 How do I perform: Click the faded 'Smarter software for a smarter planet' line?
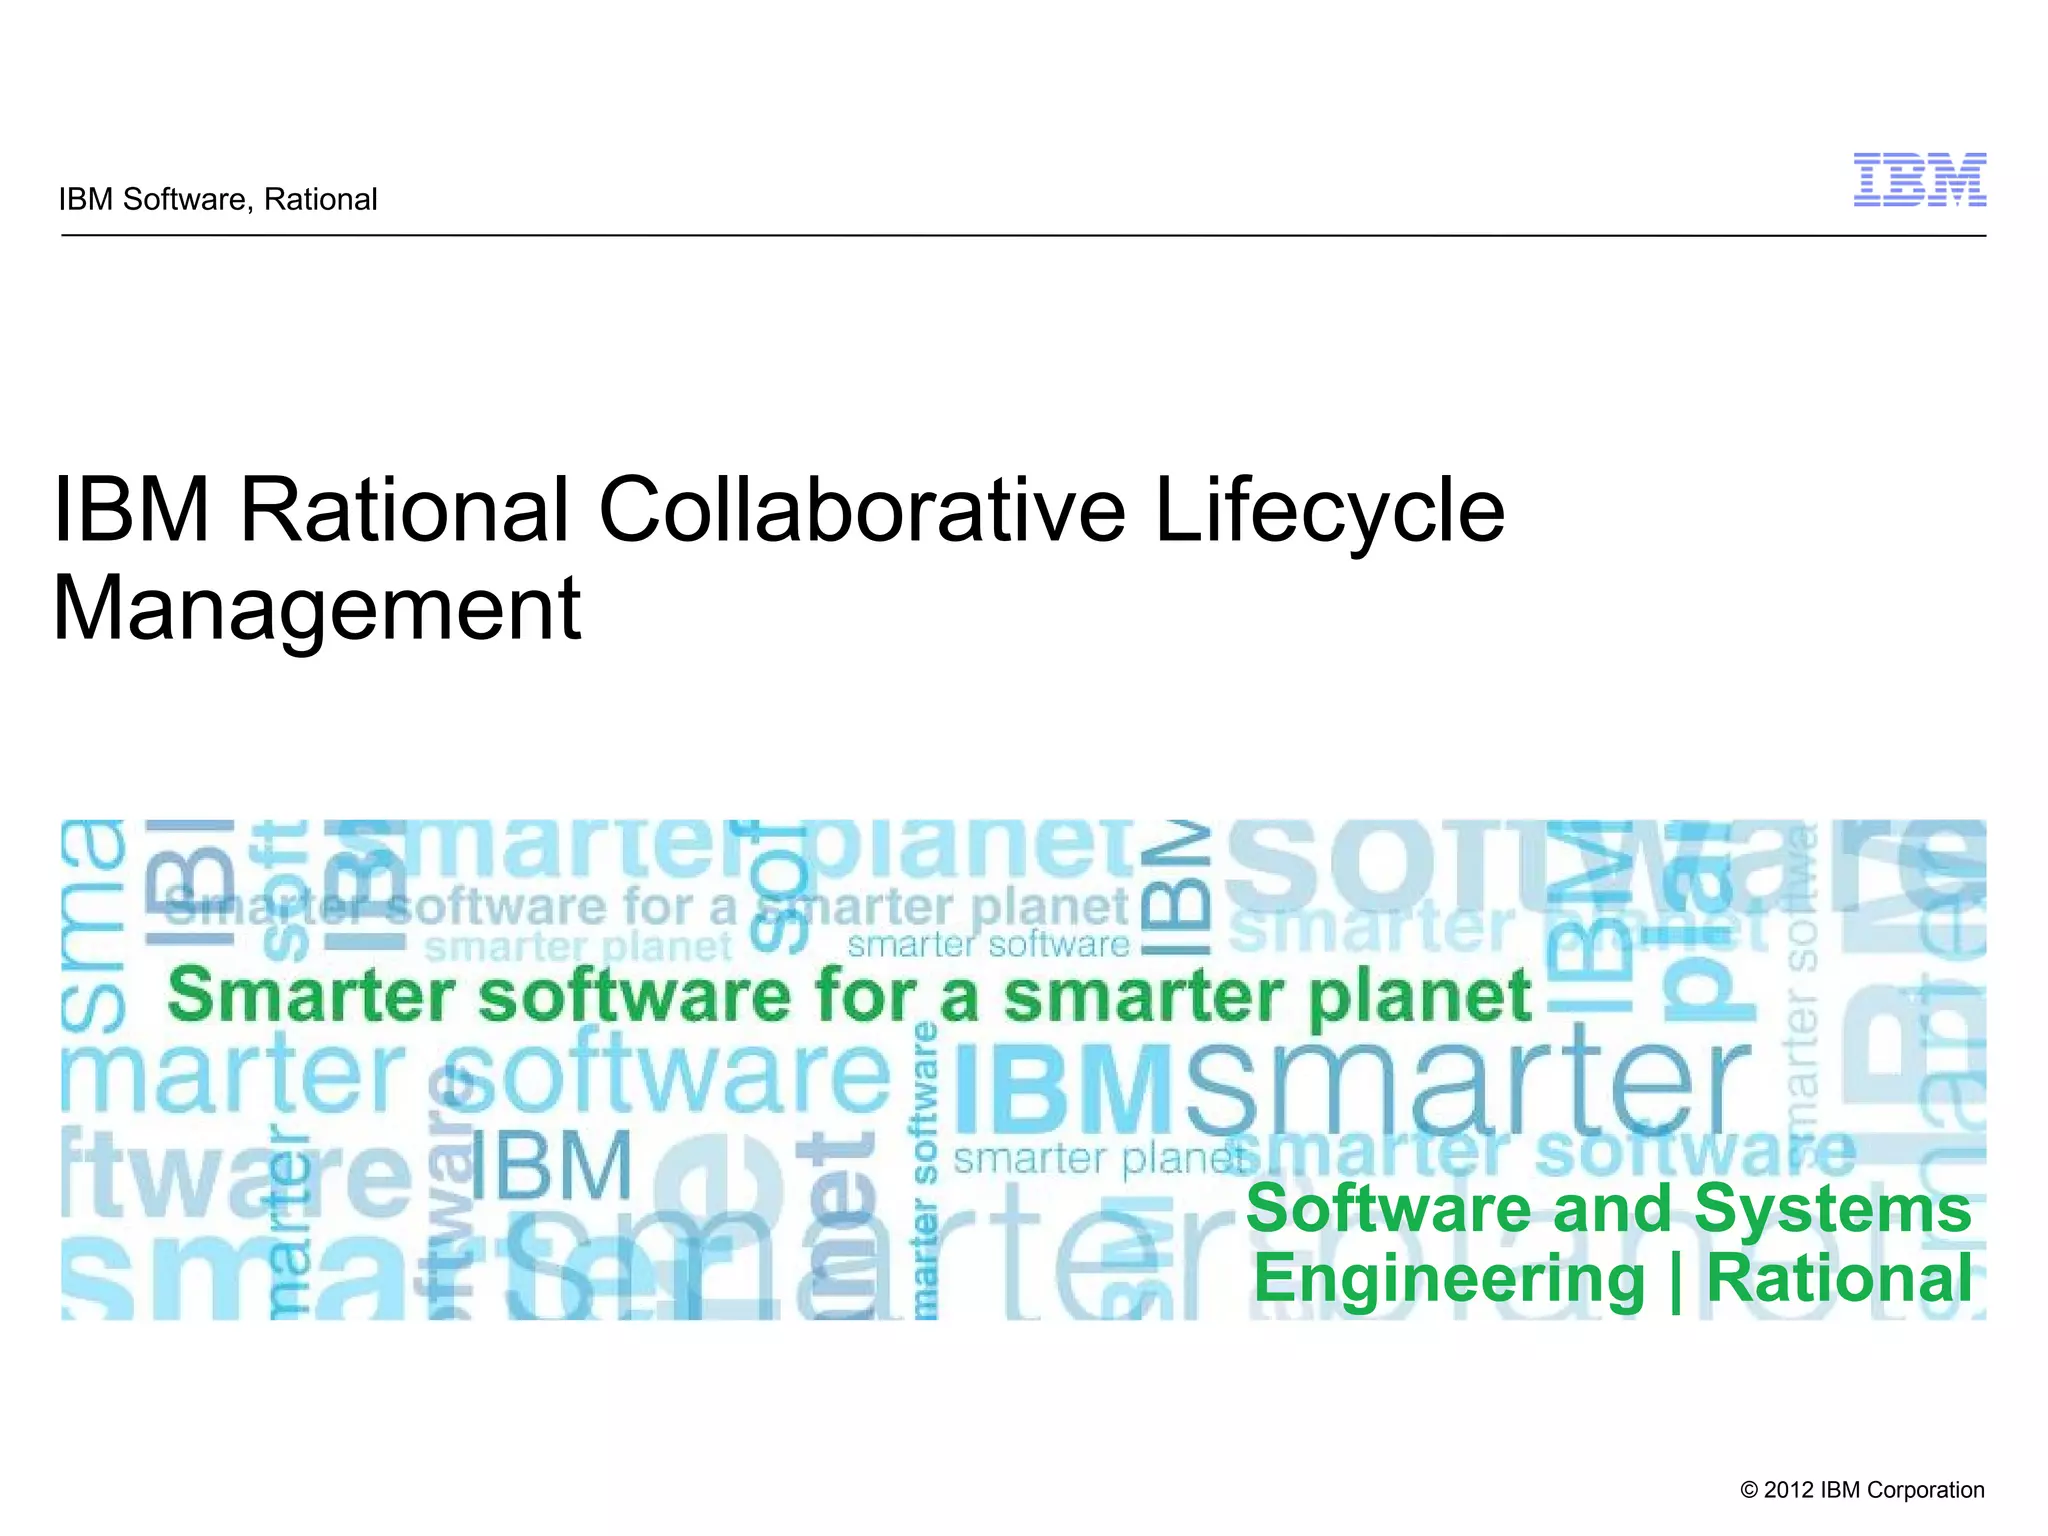pyautogui.click(x=648, y=908)
